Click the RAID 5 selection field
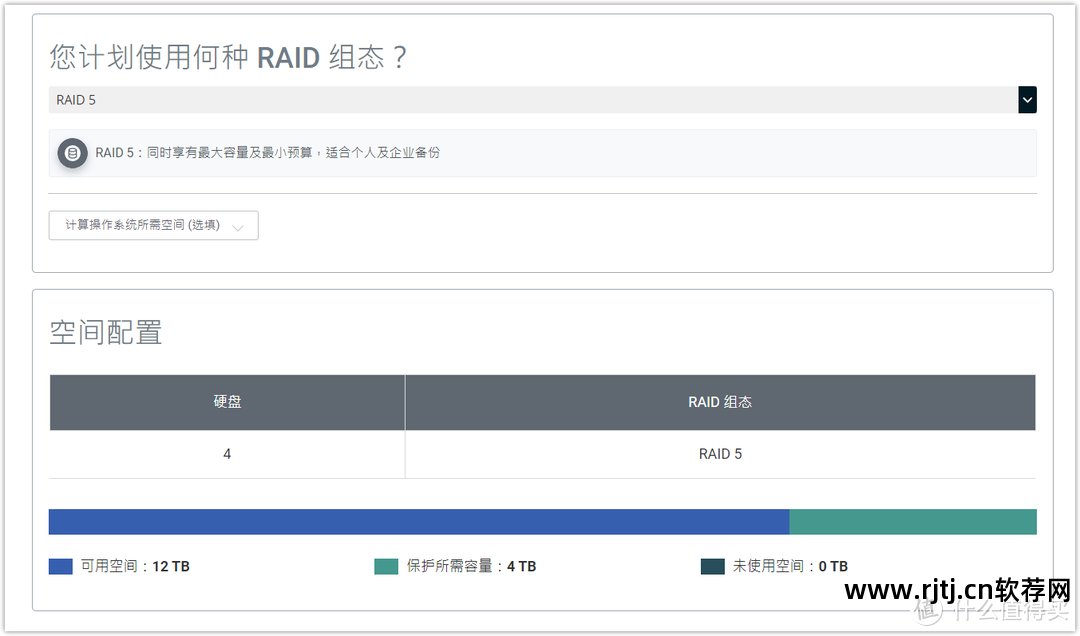 542,100
